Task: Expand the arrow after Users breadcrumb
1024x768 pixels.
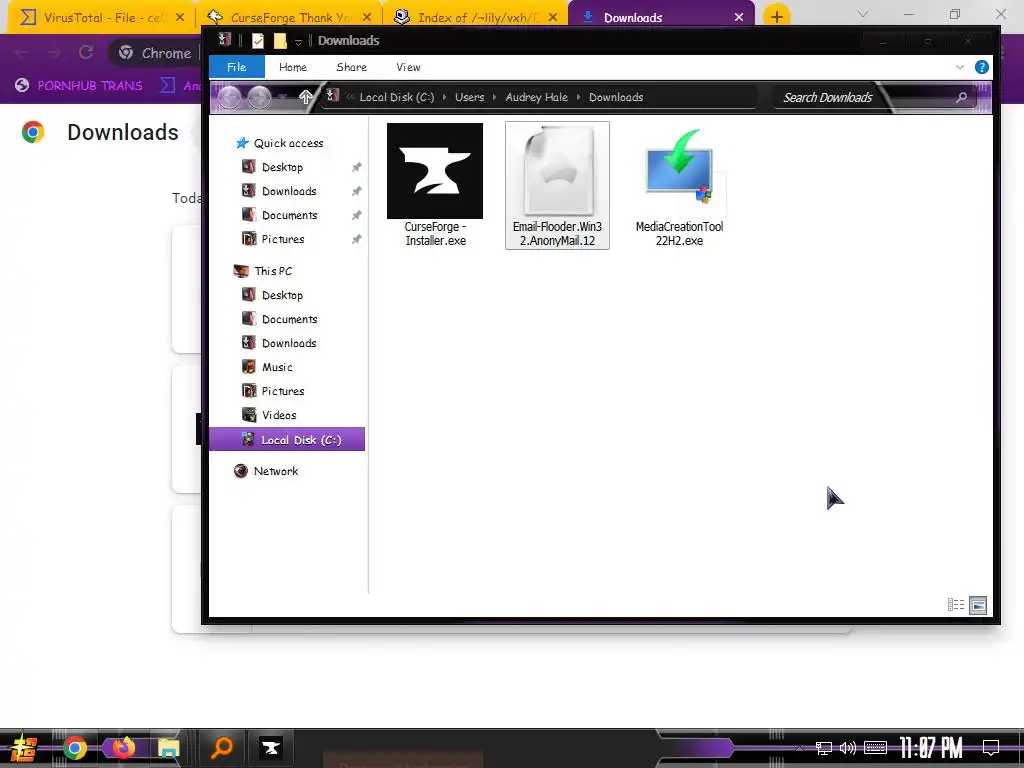Action: tap(494, 97)
